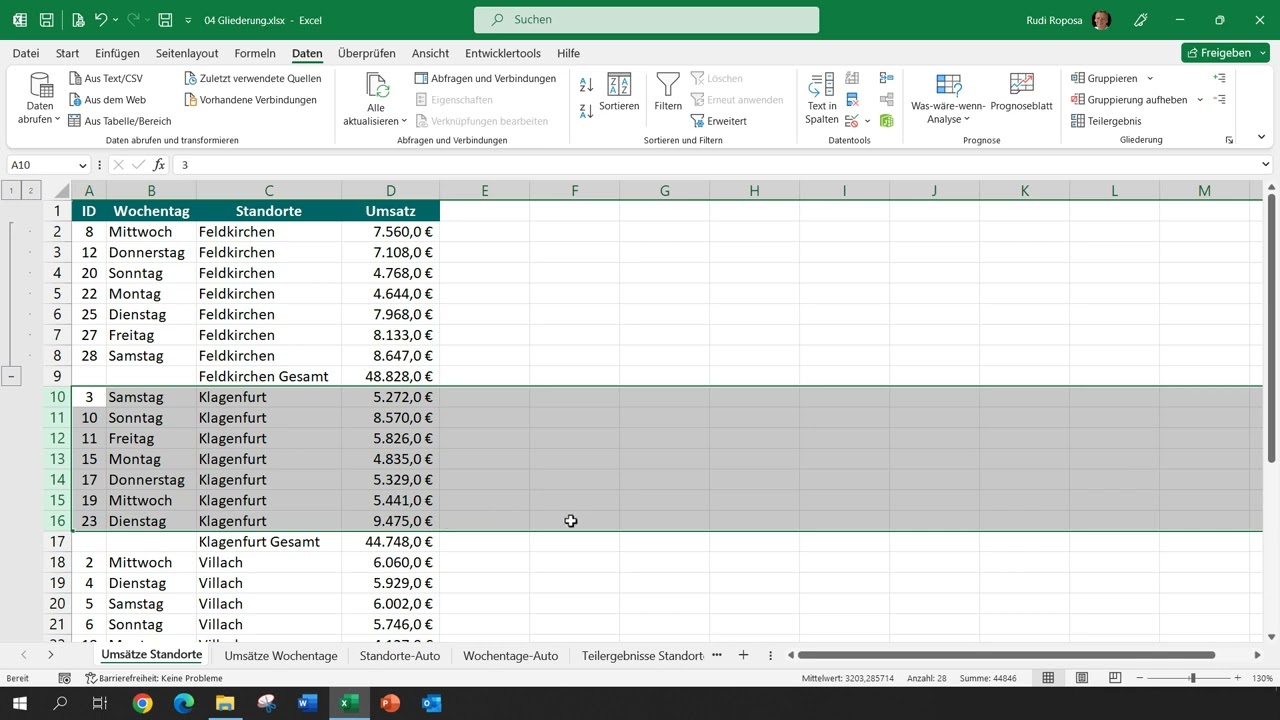Click the macro record icon in status bar
Image resolution: width=1280 pixels, height=720 pixels.
click(x=65, y=678)
